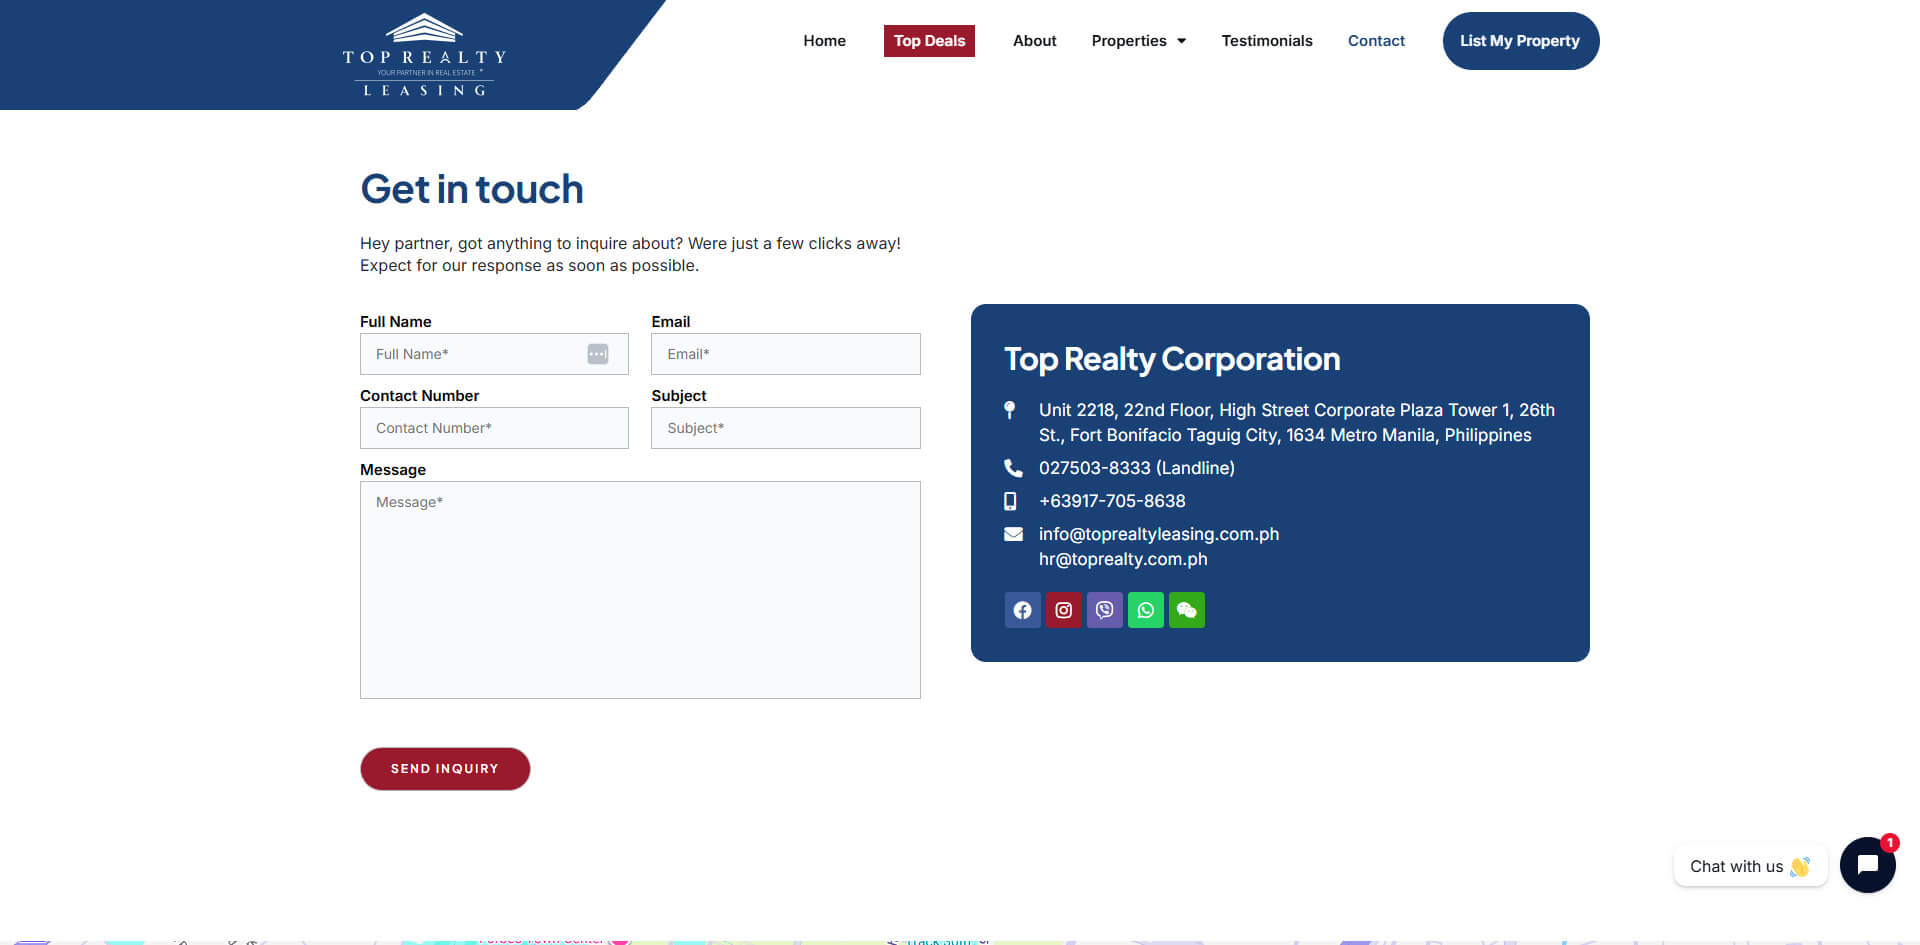Open the Top Deals menu item
The image size is (1920, 945).
tap(929, 41)
